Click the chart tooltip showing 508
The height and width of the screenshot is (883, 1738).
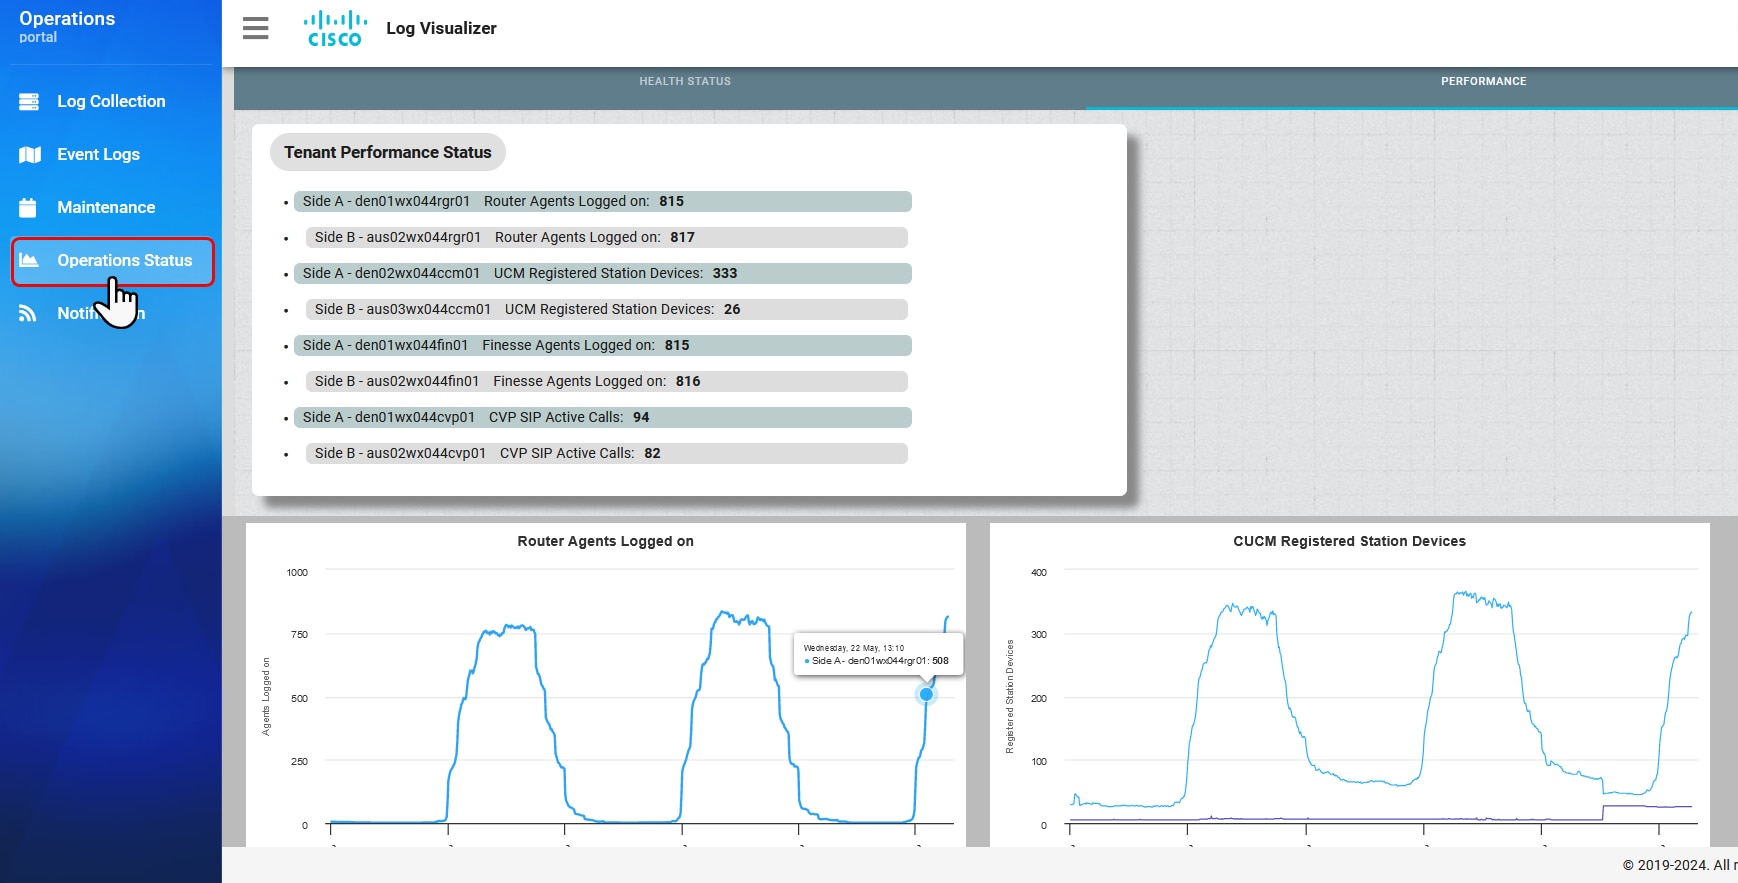pyautogui.click(x=878, y=654)
